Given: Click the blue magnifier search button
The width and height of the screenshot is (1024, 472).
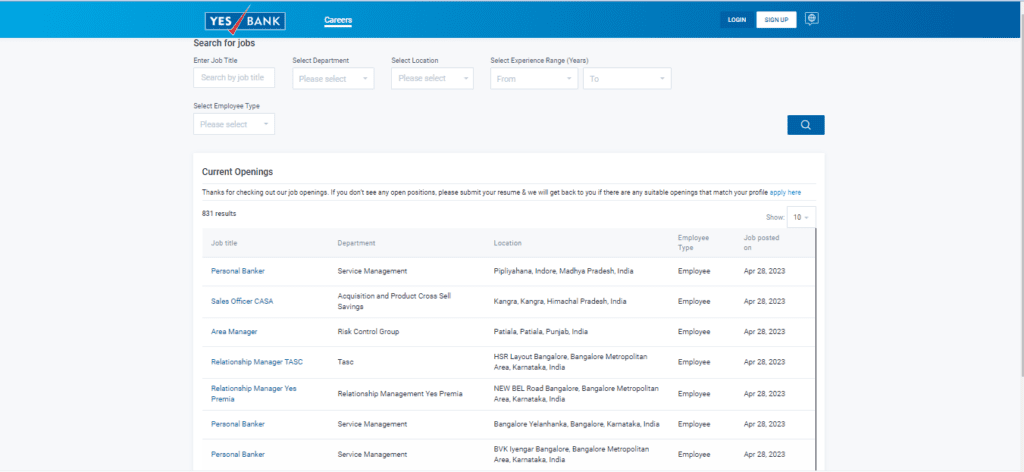Looking at the screenshot, I should pos(806,125).
